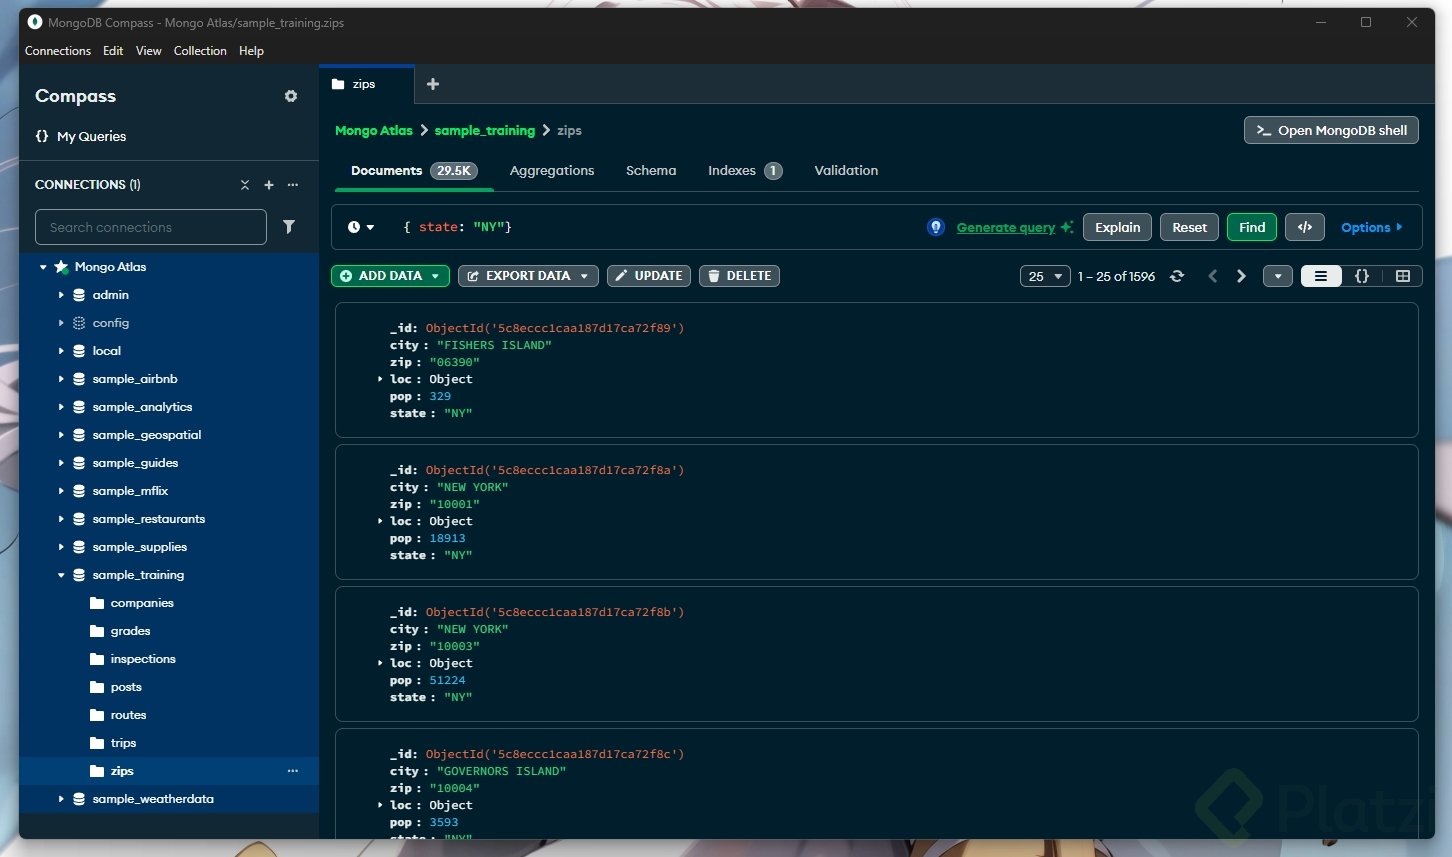Refresh the document results count
The width and height of the screenshot is (1452, 857).
[x=1177, y=276]
